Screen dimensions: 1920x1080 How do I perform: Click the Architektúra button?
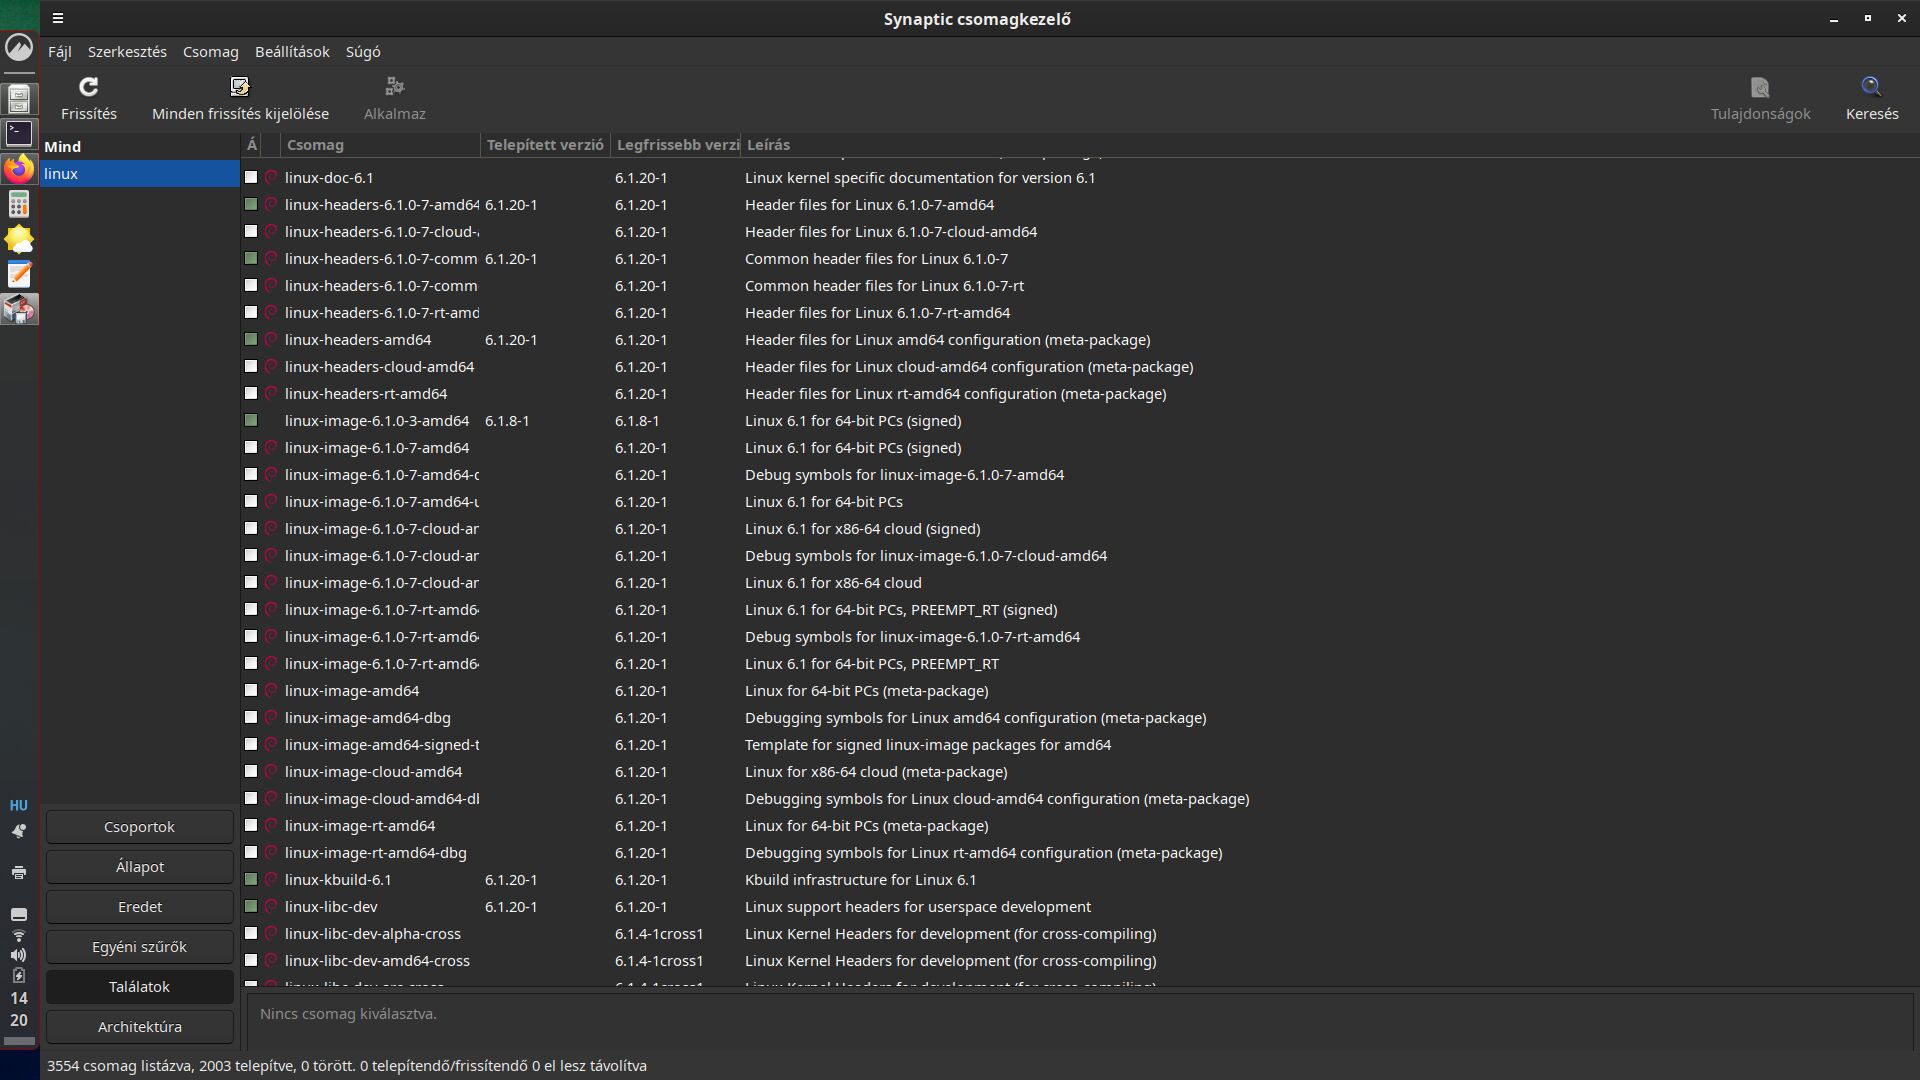click(140, 1027)
